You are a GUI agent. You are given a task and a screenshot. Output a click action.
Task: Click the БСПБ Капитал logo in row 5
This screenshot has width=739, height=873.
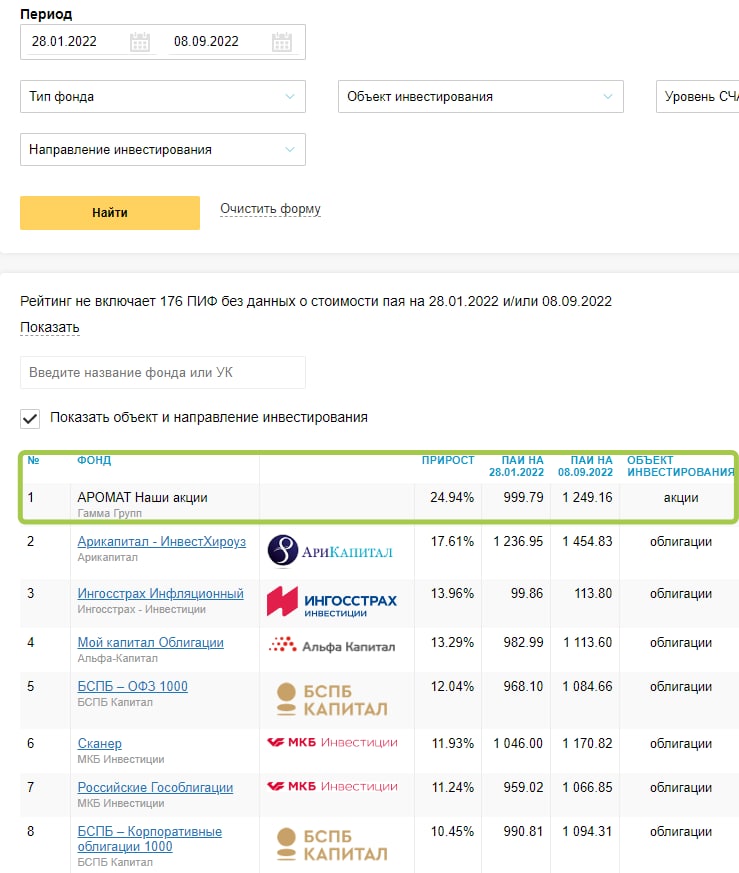click(x=331, y=698)
